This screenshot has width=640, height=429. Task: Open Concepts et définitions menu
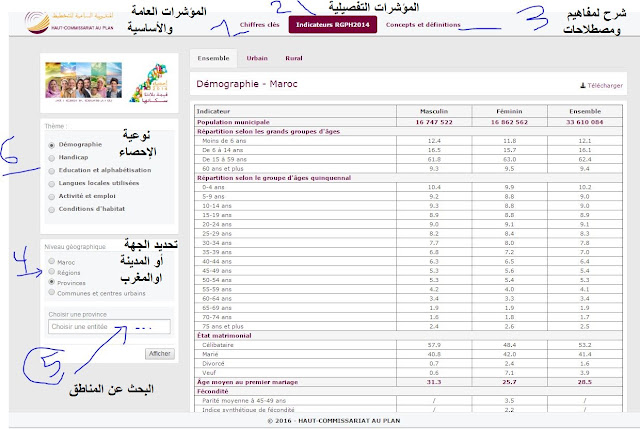tap(423, 24)
